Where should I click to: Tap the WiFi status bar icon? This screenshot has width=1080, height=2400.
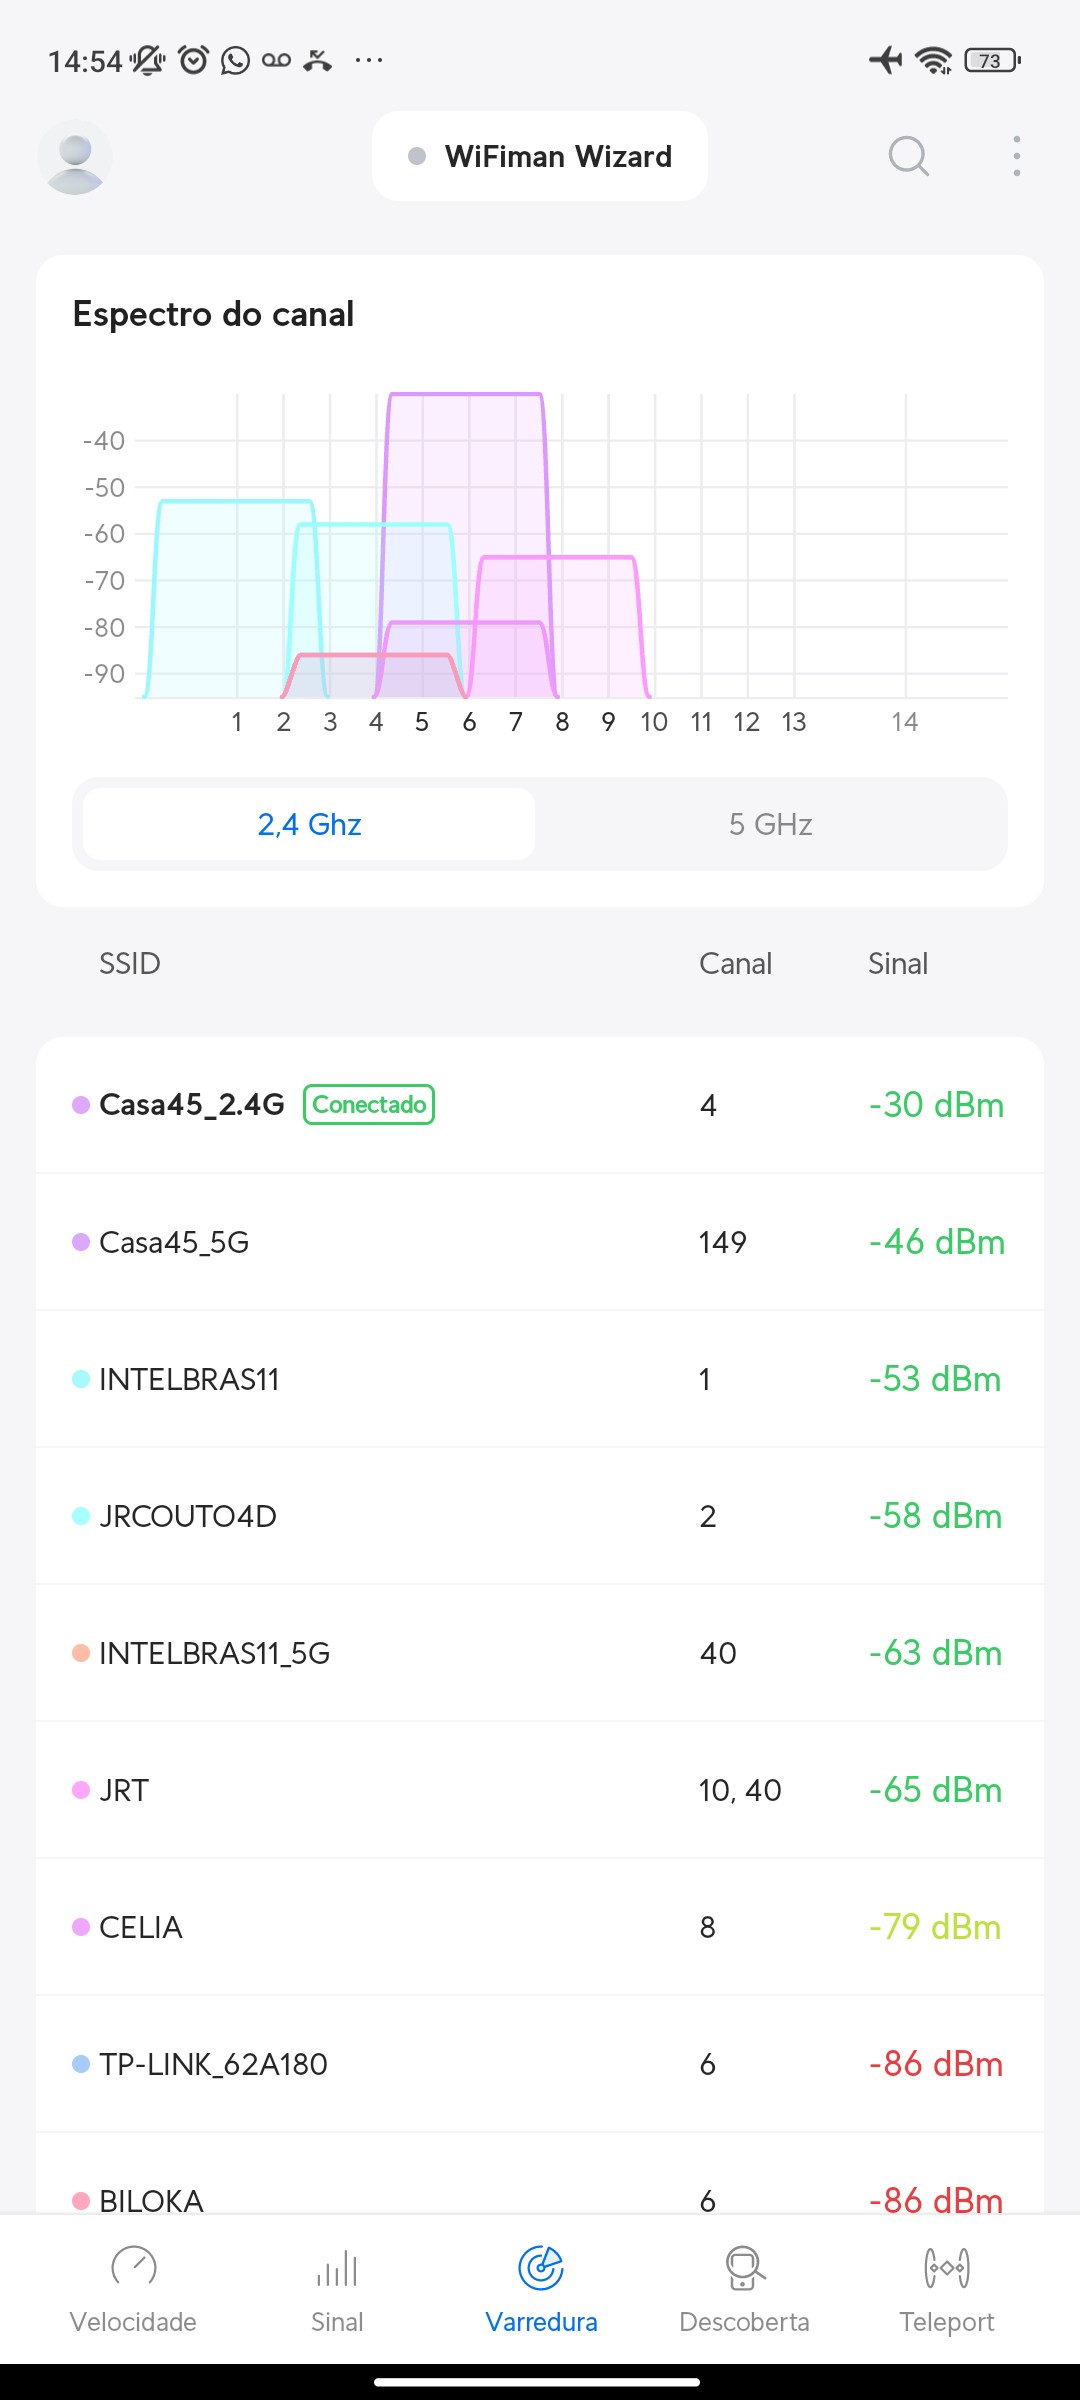934,60
